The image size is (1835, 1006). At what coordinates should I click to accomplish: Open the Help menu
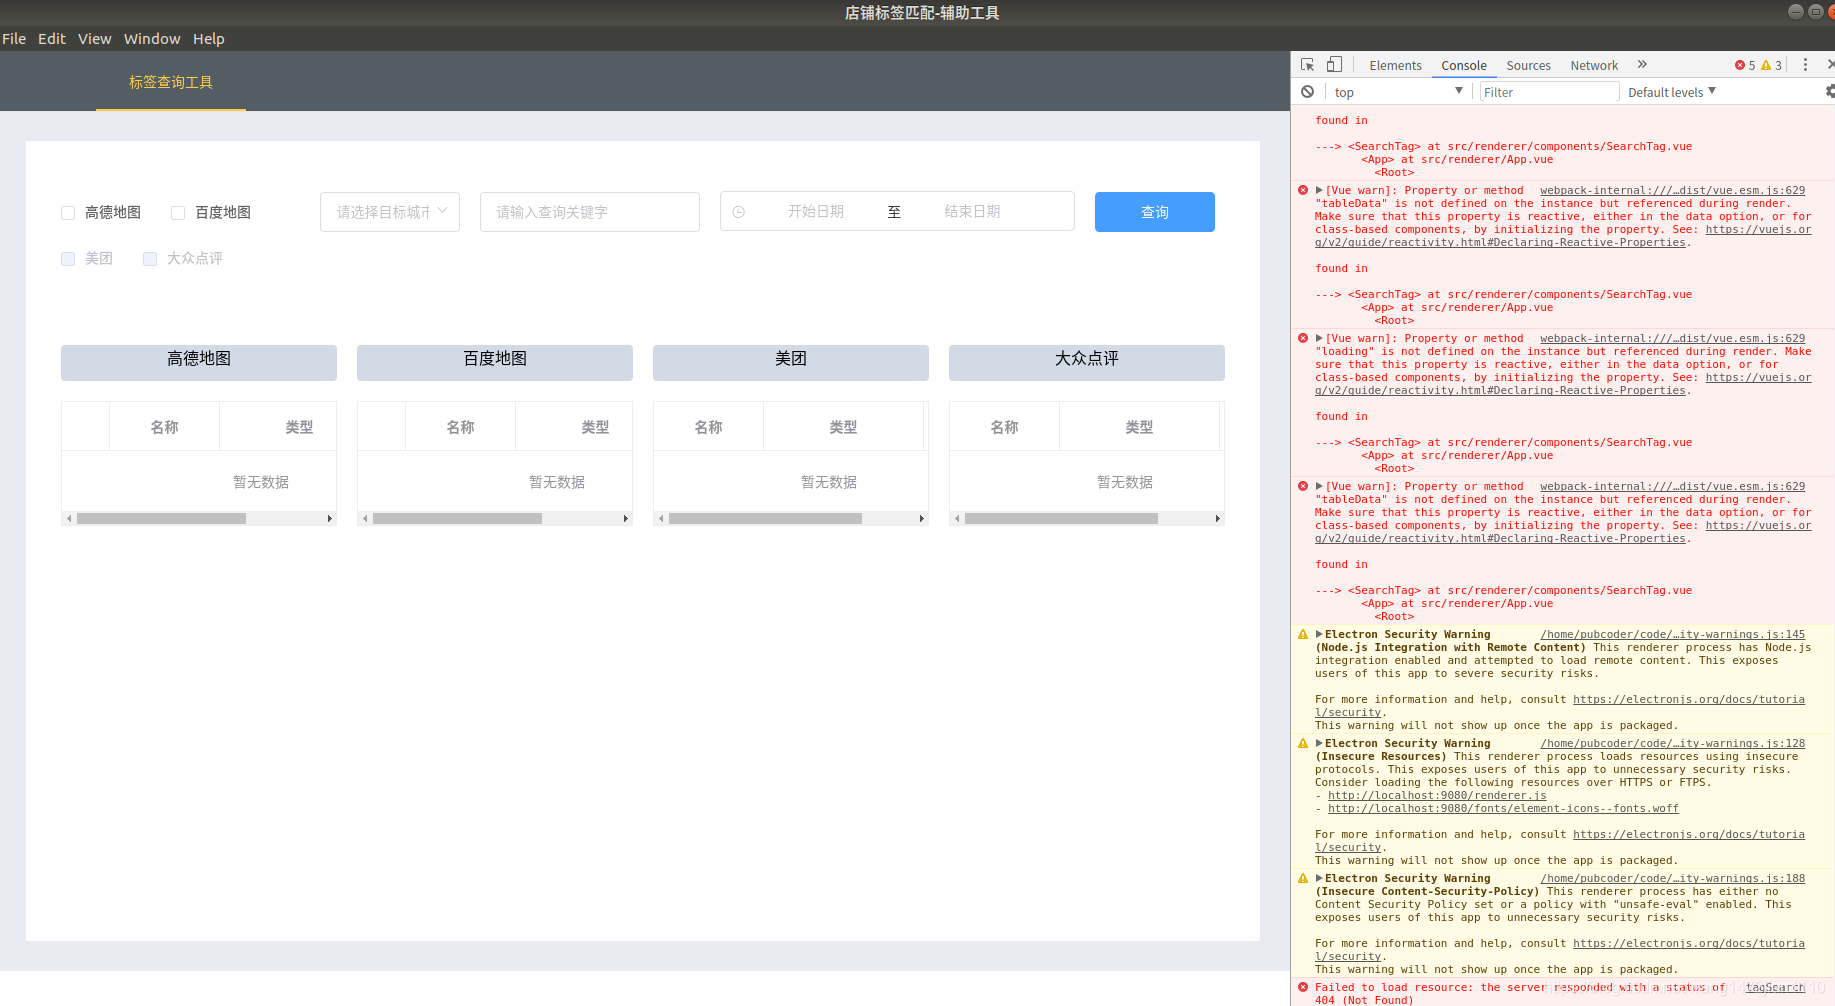(x=209, y=39)
